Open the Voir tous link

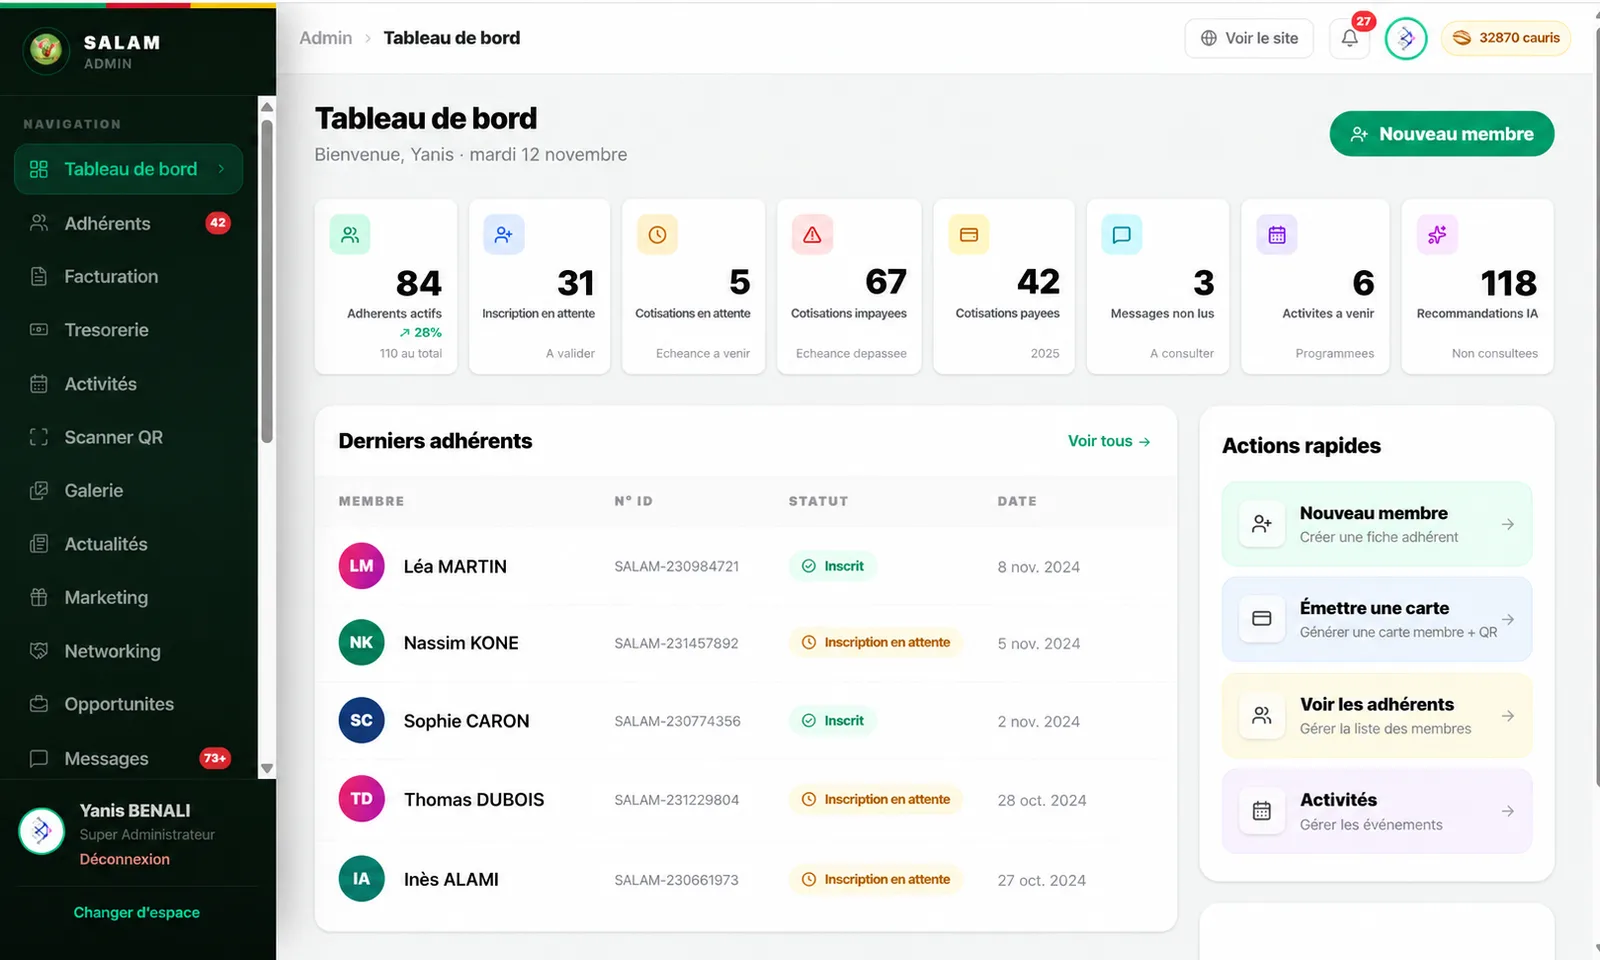tap(1109, 441)
